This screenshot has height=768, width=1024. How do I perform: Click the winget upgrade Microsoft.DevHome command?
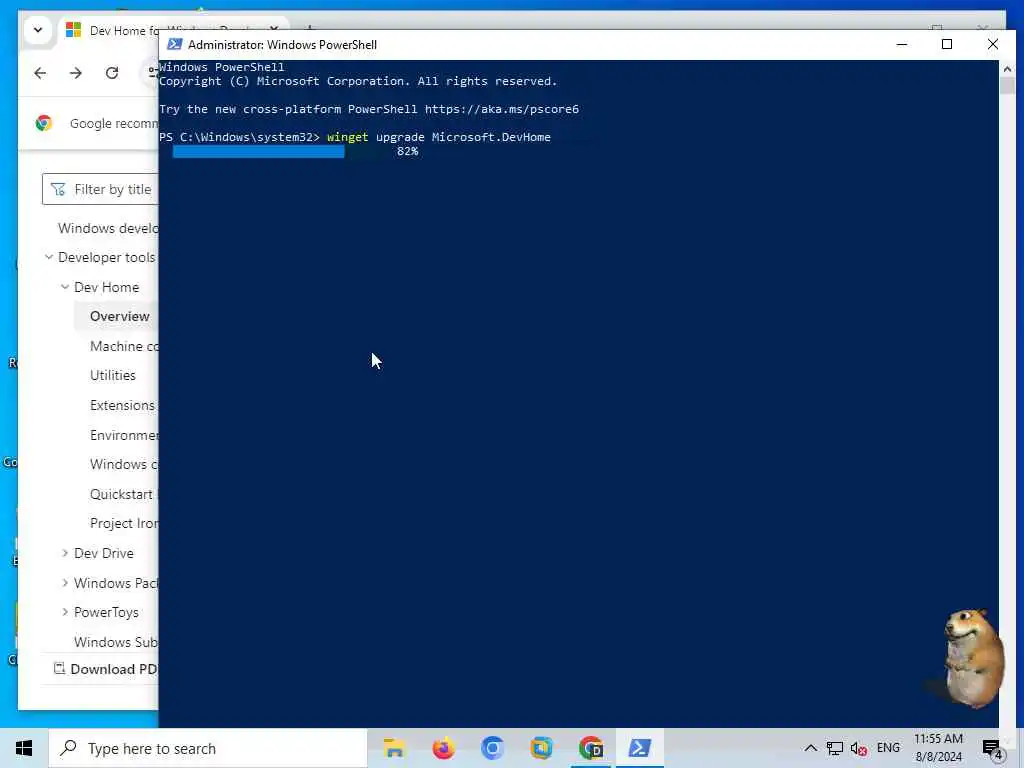pyautogui.click(x=439, y=137)
